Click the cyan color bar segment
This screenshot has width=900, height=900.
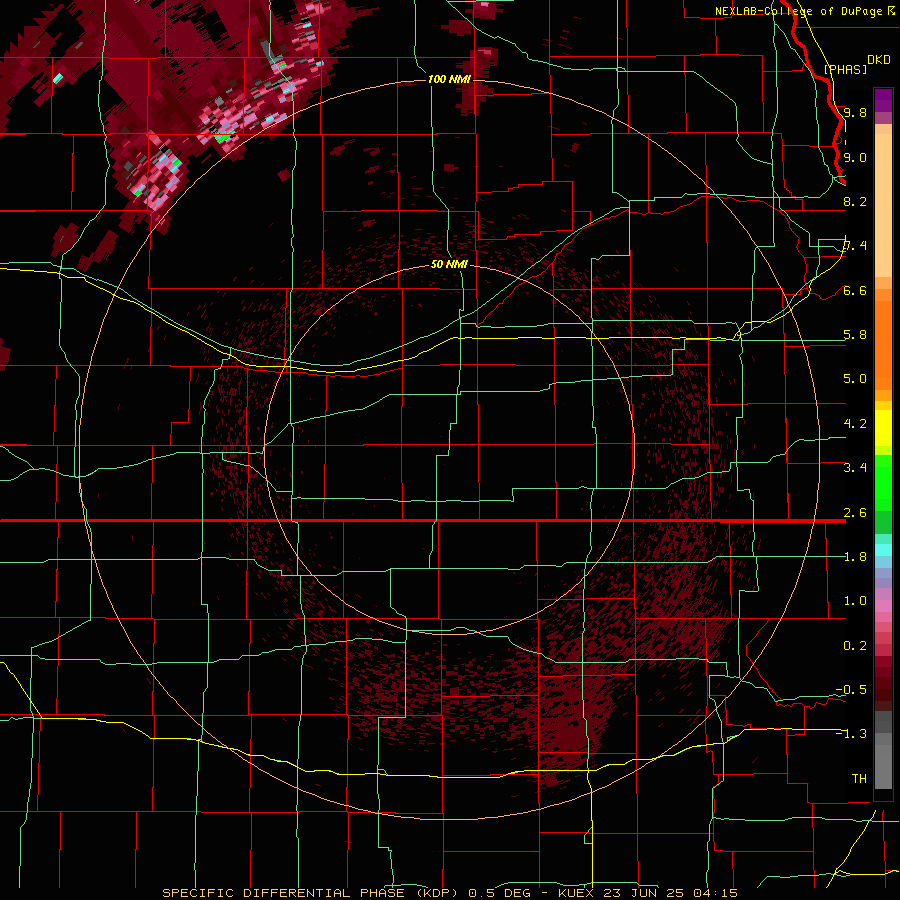(x=883, y=550)
